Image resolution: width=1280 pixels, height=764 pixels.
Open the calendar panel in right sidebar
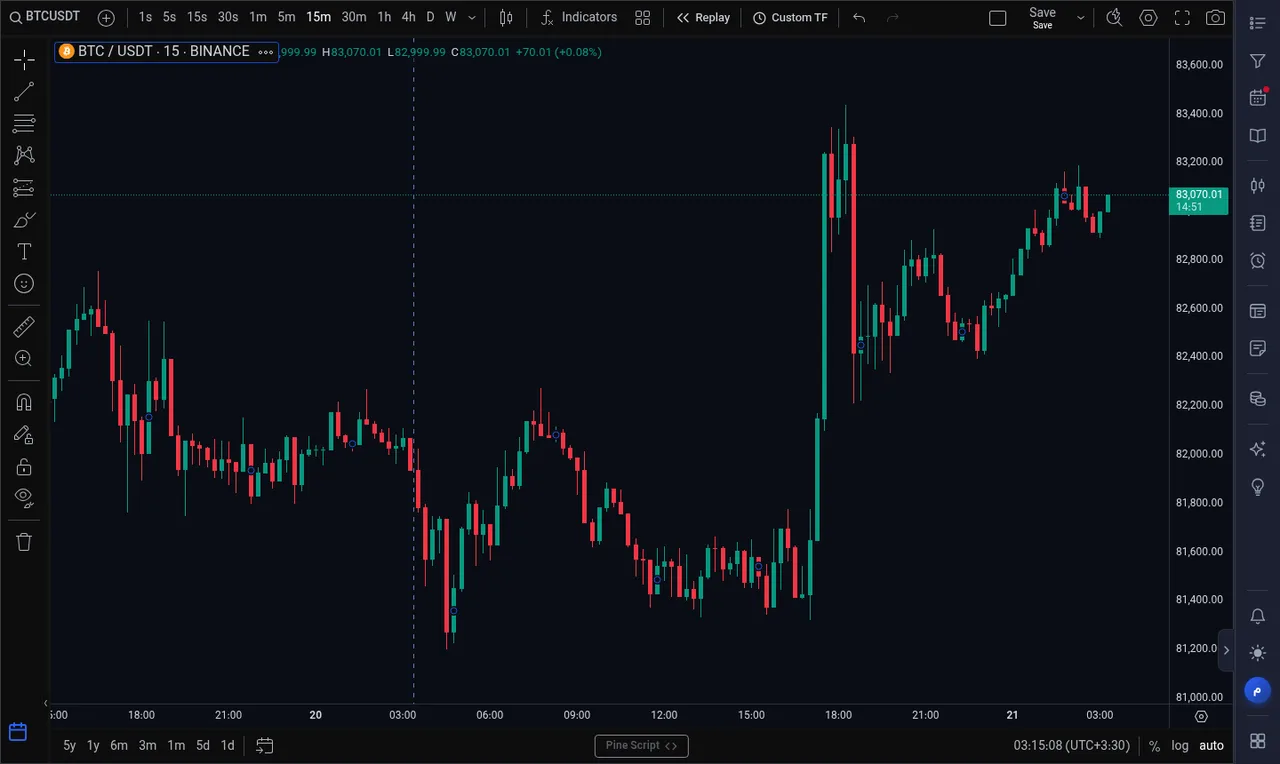click(1258, 97)
